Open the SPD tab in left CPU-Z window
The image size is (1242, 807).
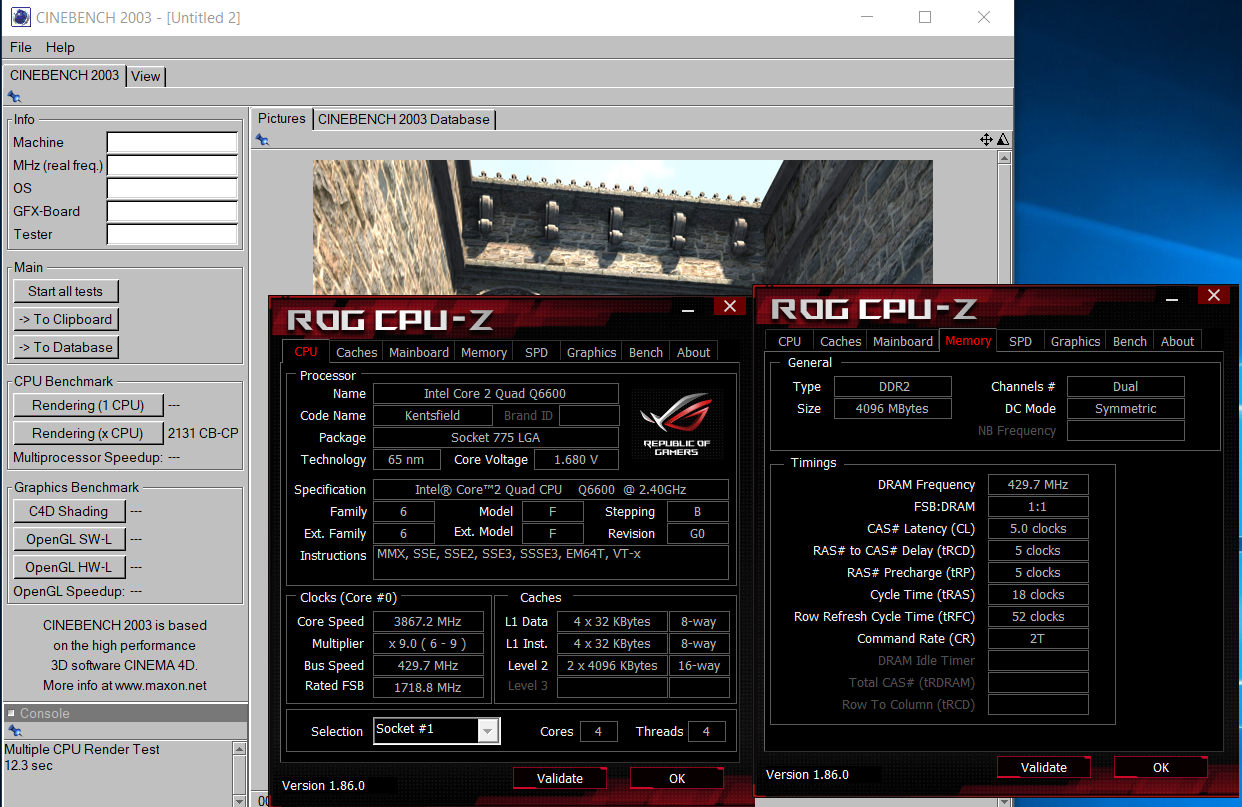click(x=537, y=352)
